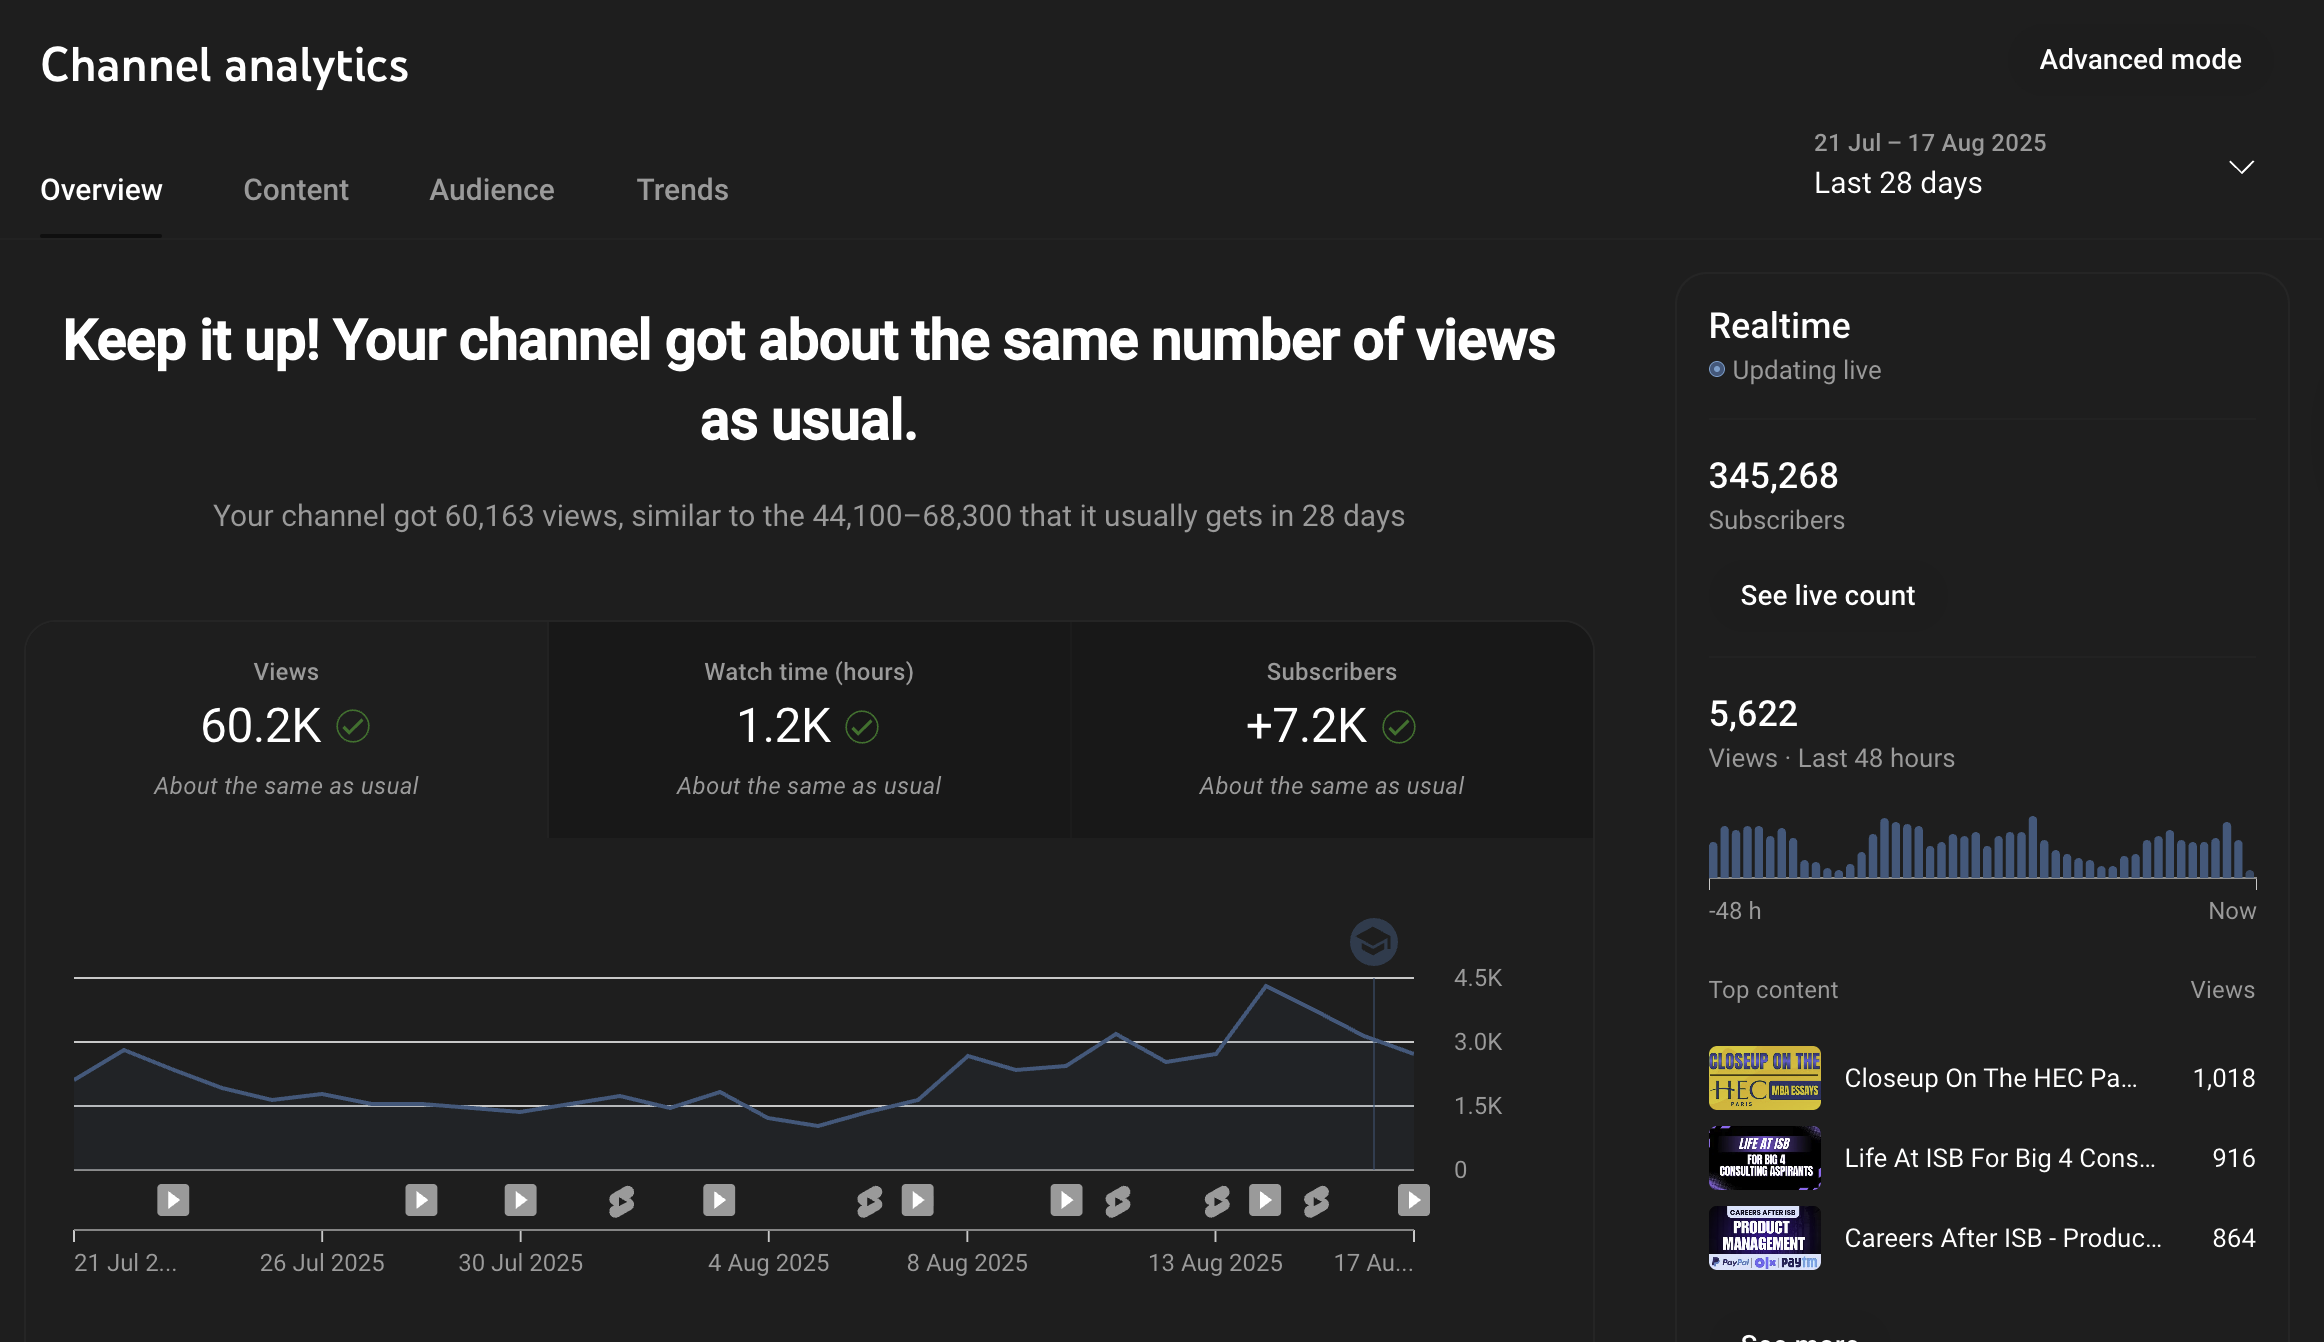Open the Audience tab
2324x1342 pixels.
[x=491, y=190]
